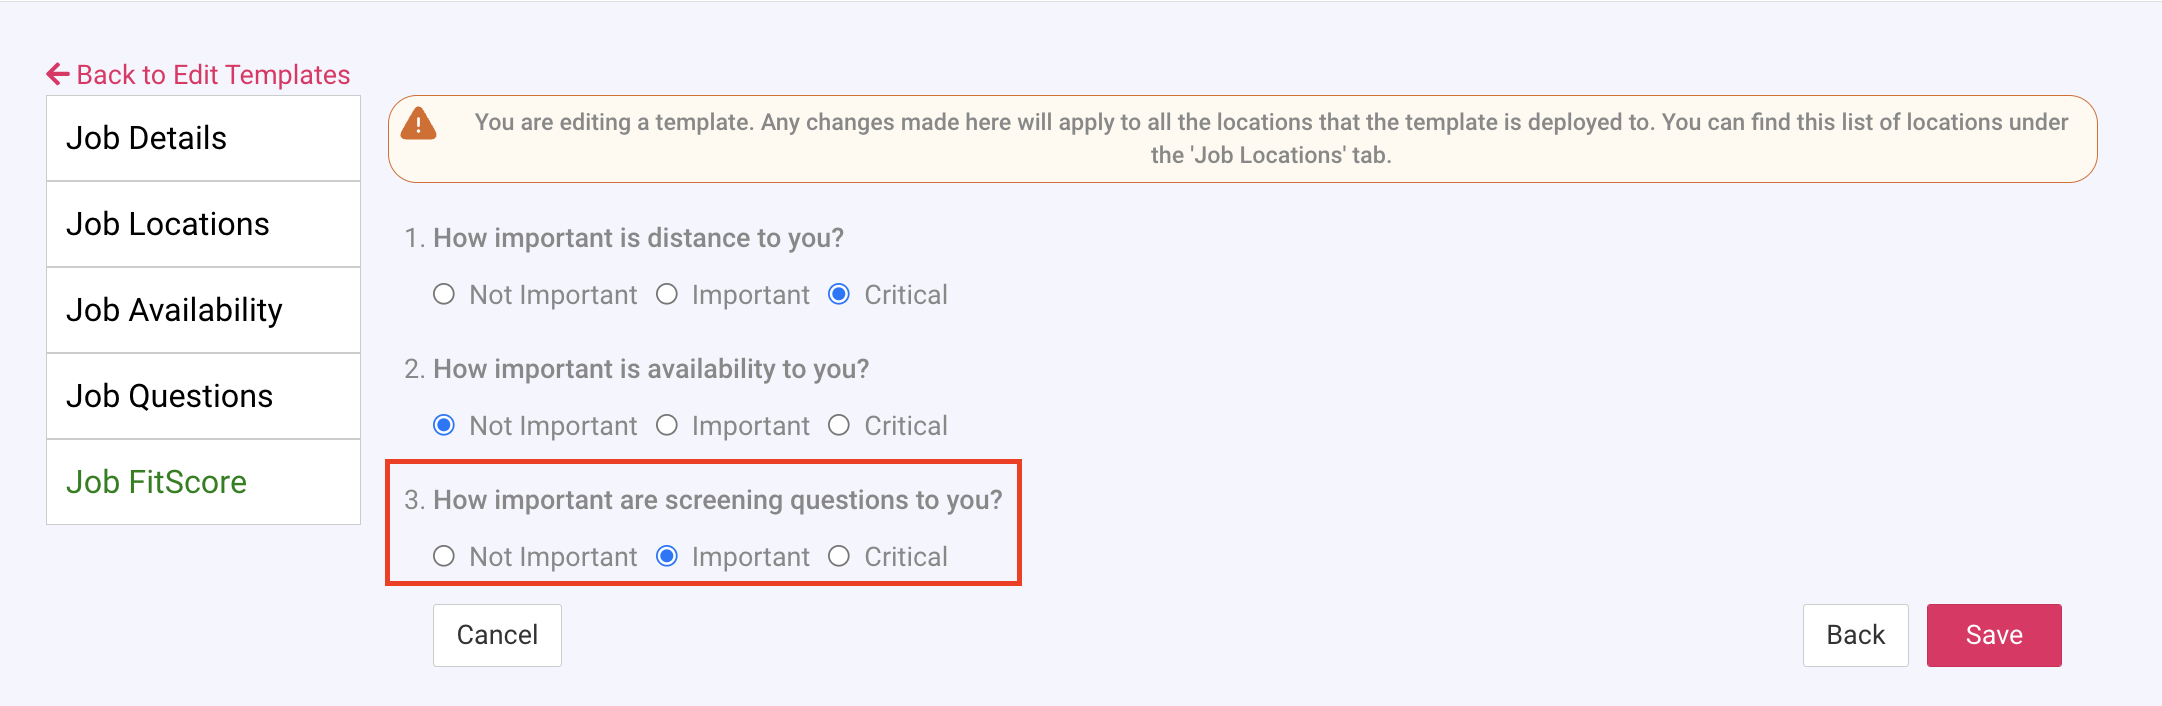Image resolution: width=2162 pixels, height=706 pixels.
Task: Go to the Job Availability tab
Action: (x=203, y=310)
